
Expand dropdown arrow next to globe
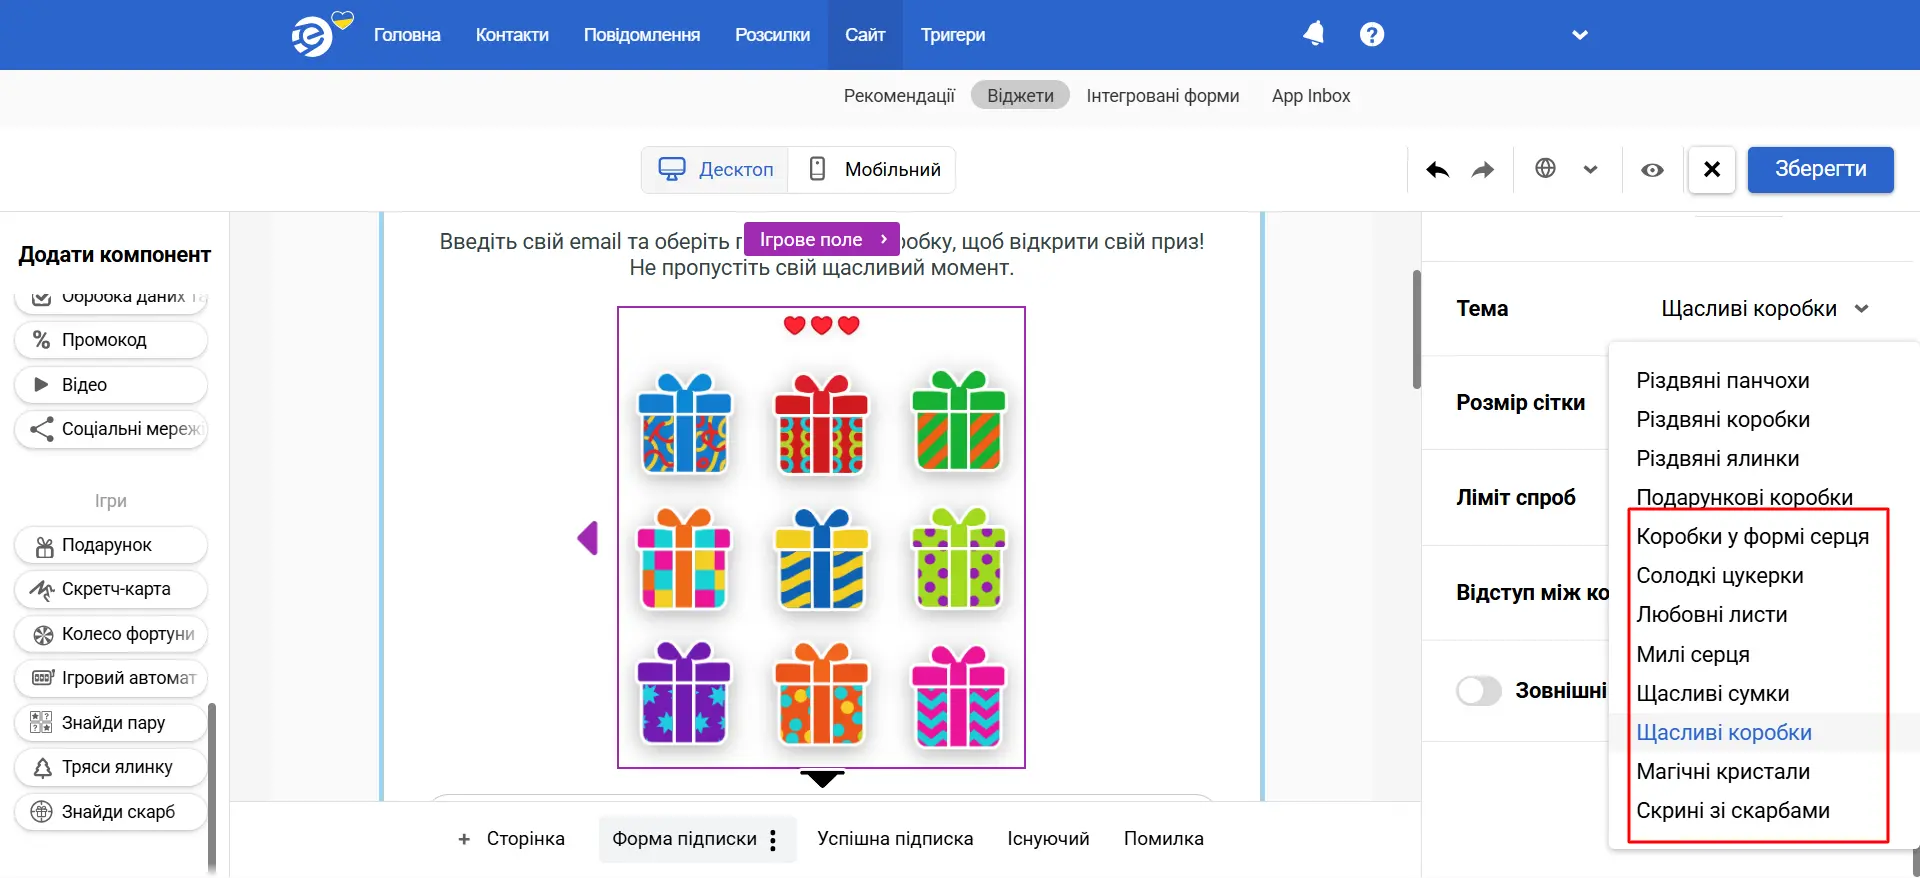coord(1590,170)
